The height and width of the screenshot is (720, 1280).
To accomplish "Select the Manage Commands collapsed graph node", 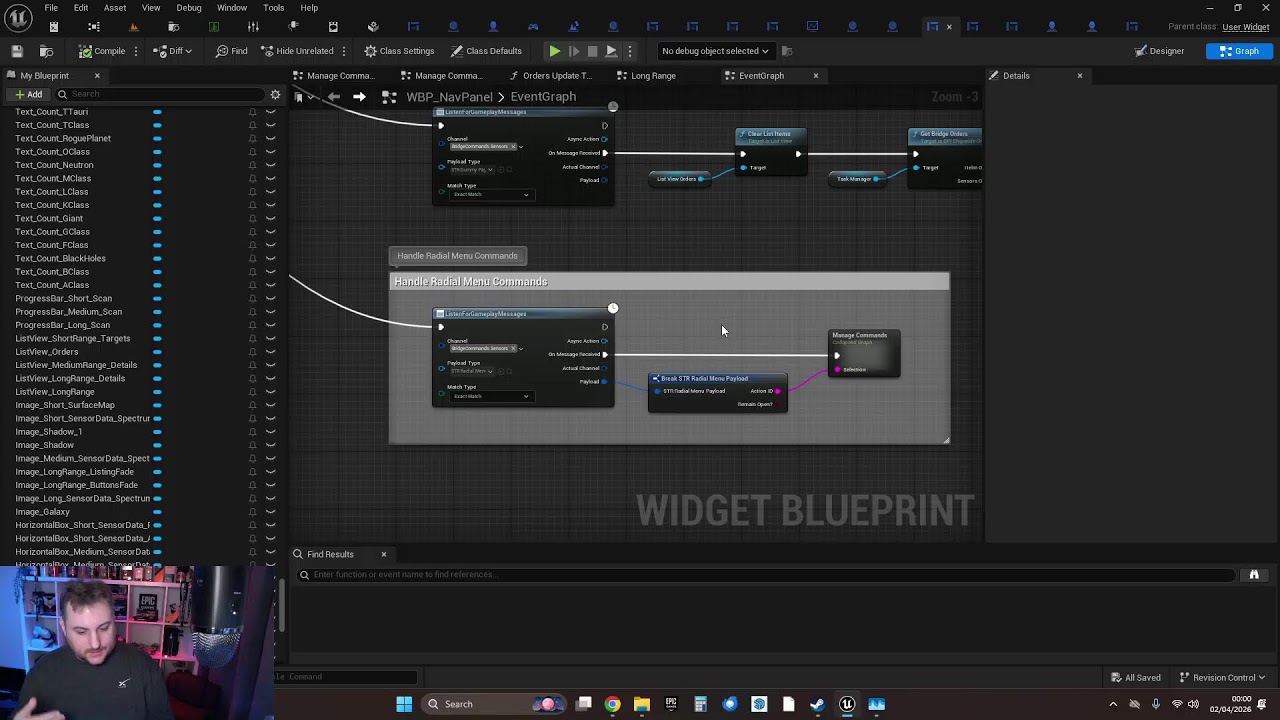I will [x=864, y=354].
